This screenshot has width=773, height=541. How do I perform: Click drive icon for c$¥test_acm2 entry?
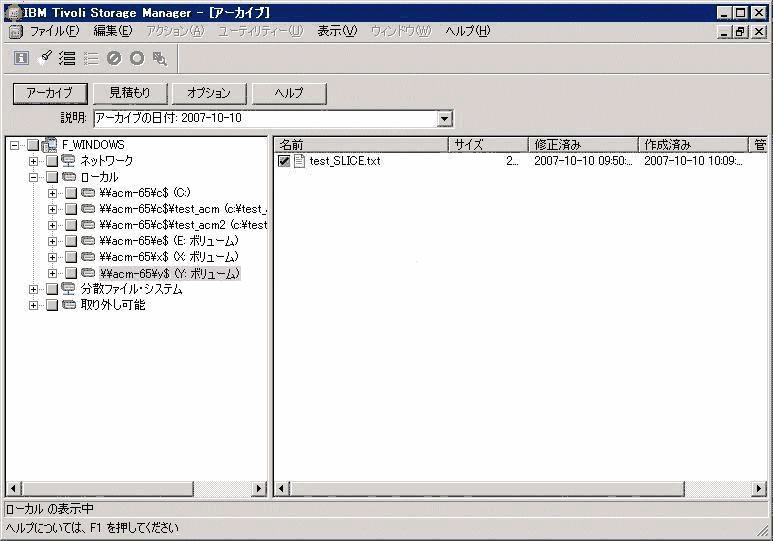pyautogui.click(x=88, y=225)
